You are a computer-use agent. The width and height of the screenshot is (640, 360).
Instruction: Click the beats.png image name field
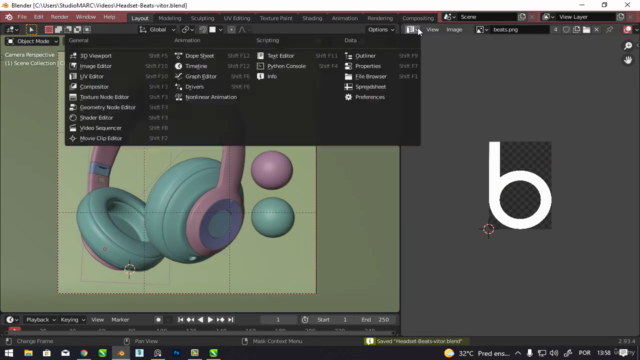click(519, 29)
